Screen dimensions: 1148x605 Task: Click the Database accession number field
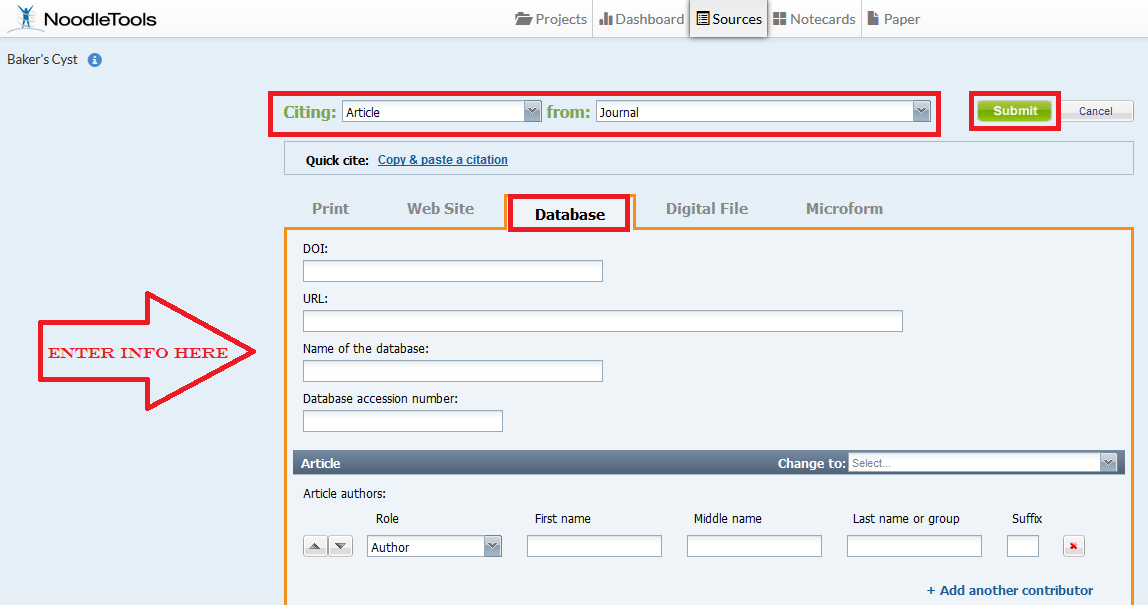pyautogui.click(x=403, y=420)
